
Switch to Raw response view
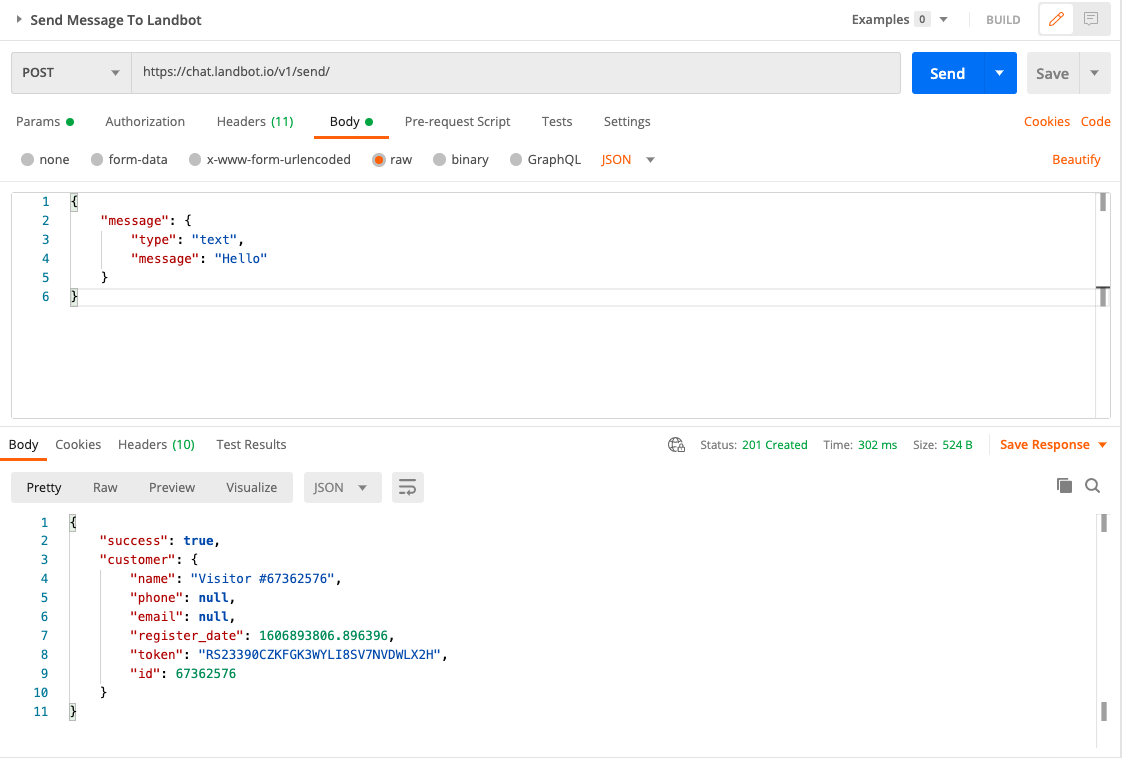[105, 488]
